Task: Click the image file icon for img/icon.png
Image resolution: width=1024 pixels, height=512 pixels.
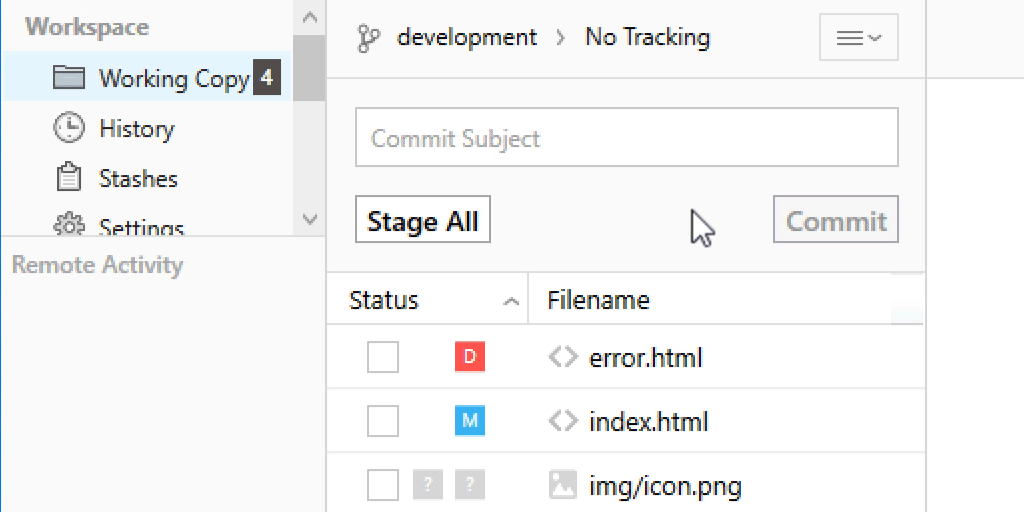Action: [563, 485]
